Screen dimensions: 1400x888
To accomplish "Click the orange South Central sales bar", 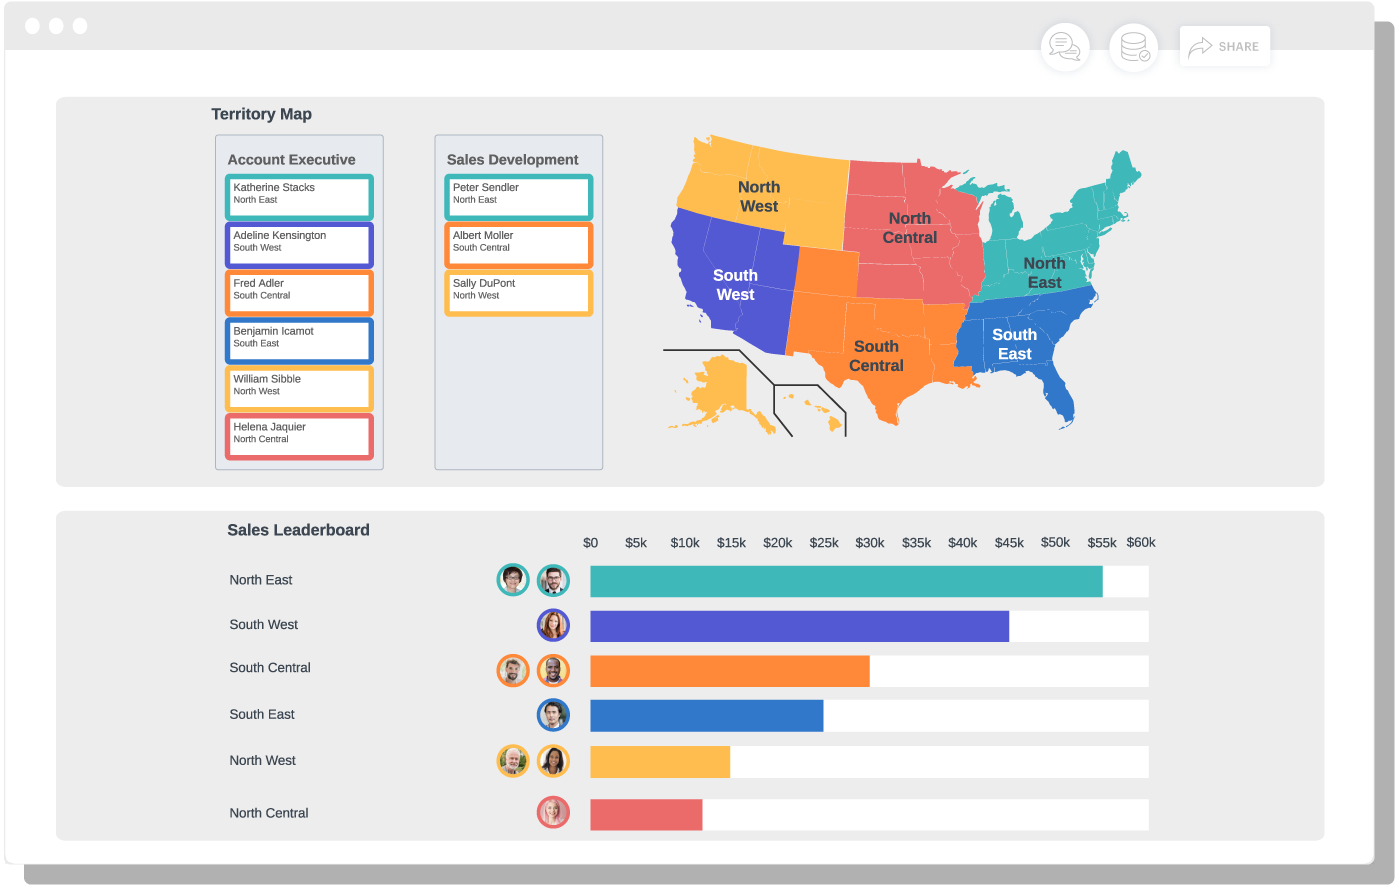I will coord(729,671).
